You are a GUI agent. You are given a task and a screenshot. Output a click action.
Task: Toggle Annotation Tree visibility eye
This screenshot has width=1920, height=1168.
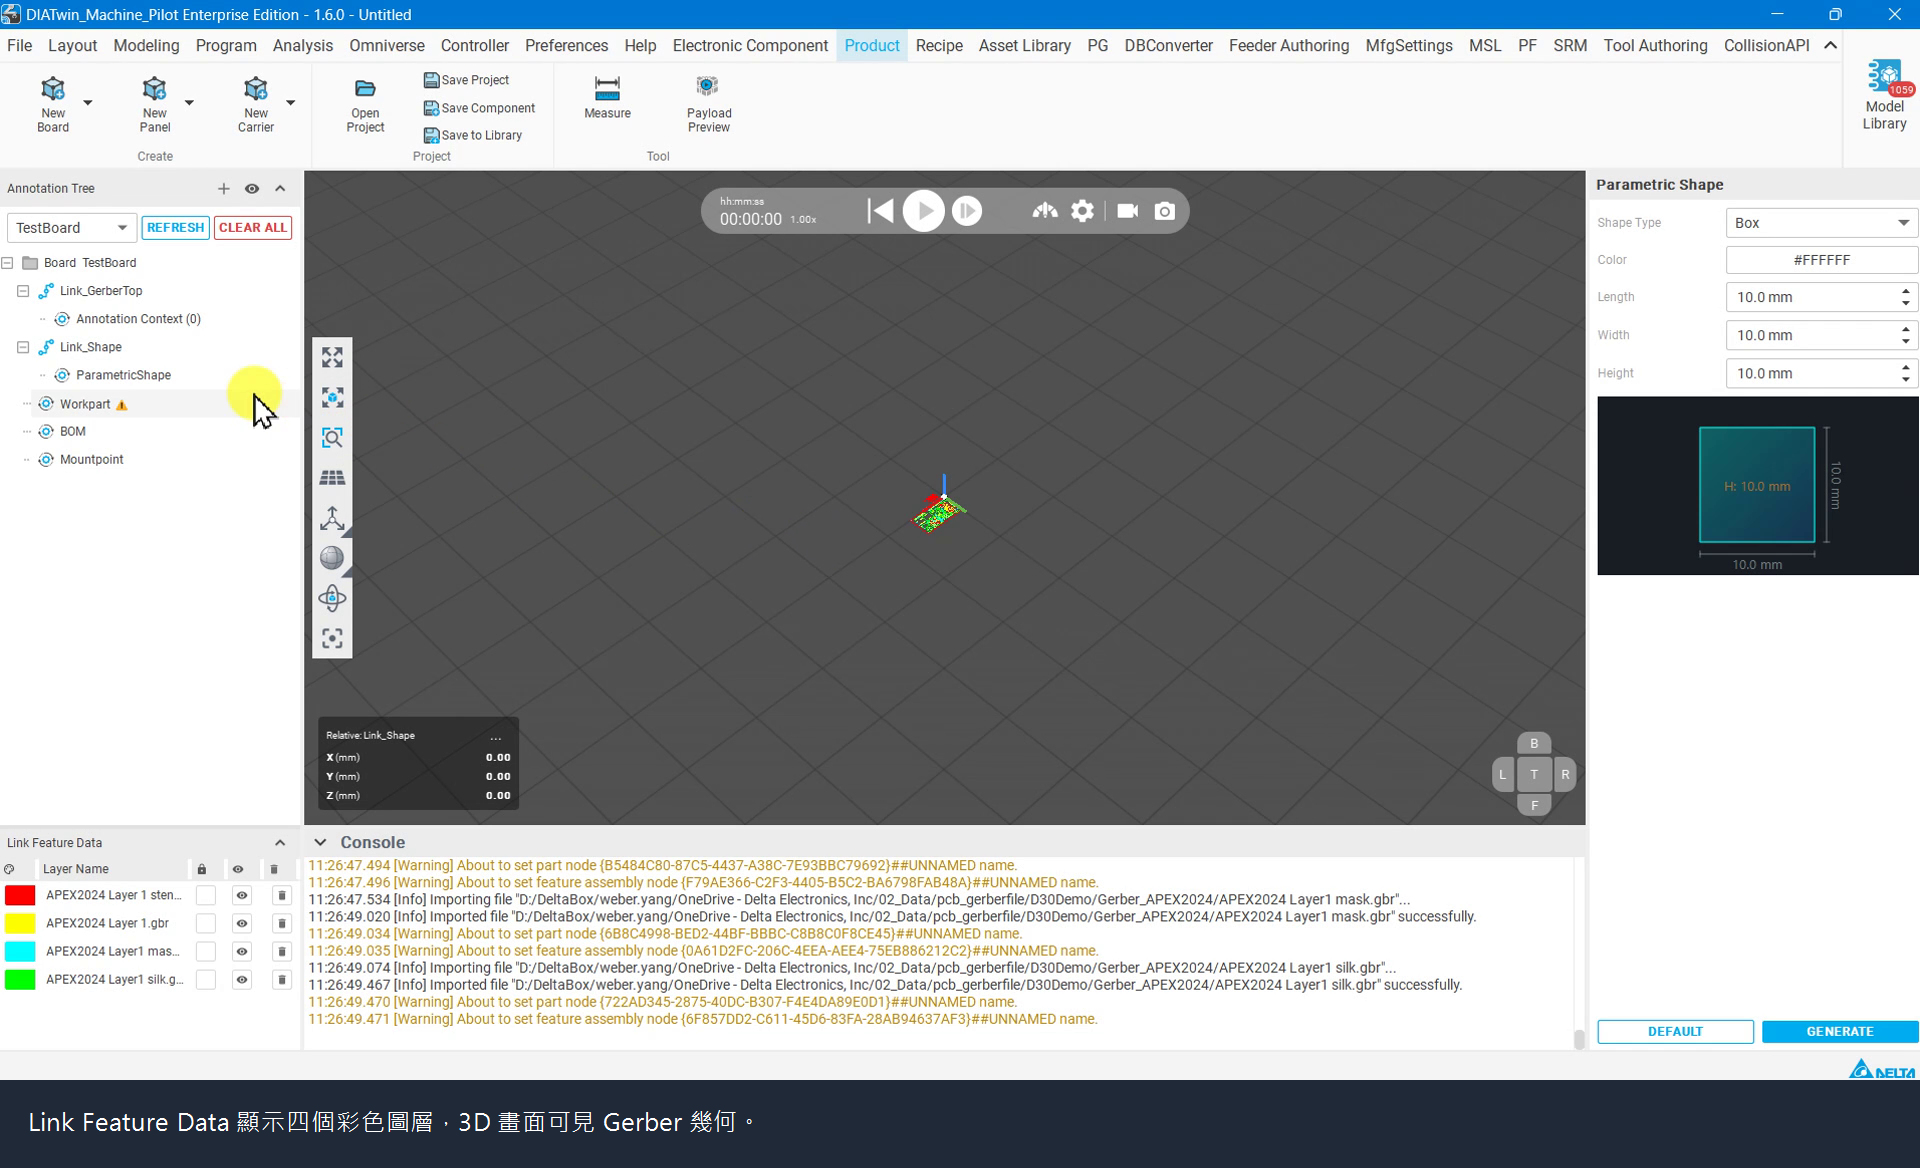click(252, 189)
